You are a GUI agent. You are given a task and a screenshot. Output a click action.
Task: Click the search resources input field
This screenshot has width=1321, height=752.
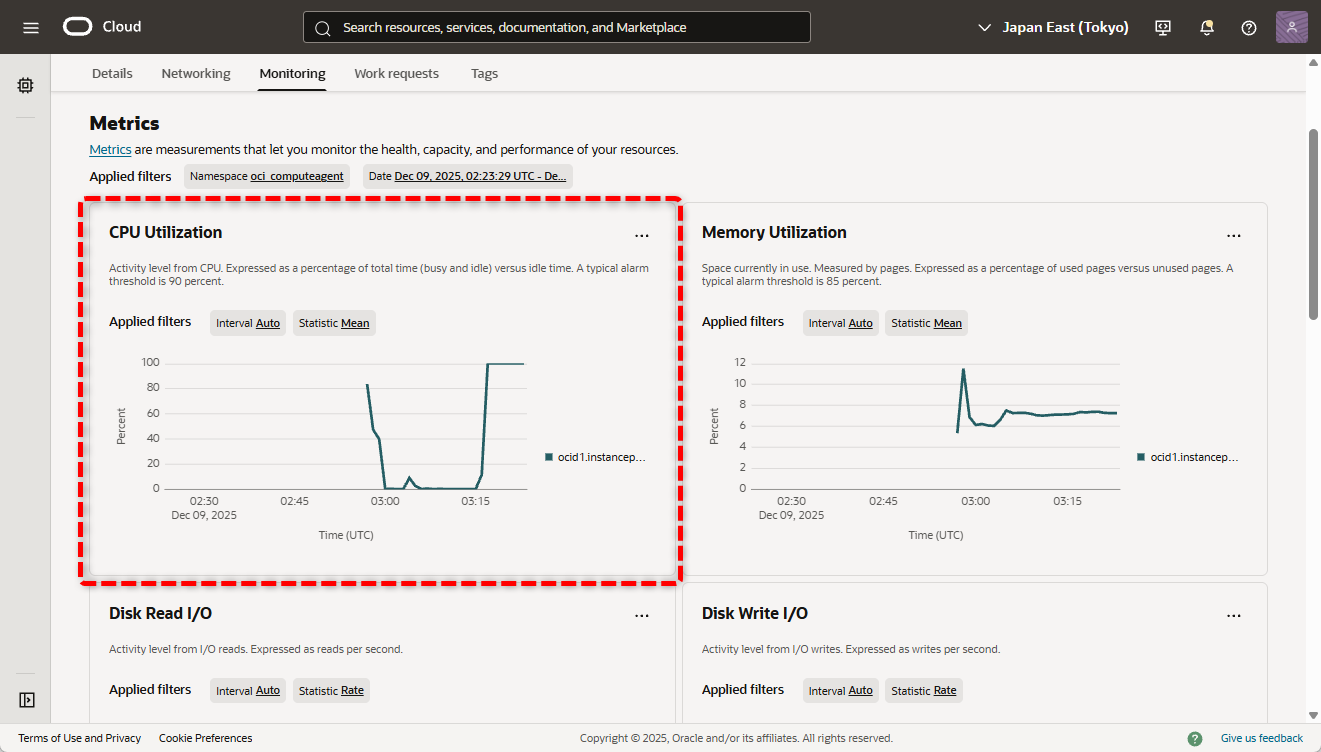tap(557, 28)
